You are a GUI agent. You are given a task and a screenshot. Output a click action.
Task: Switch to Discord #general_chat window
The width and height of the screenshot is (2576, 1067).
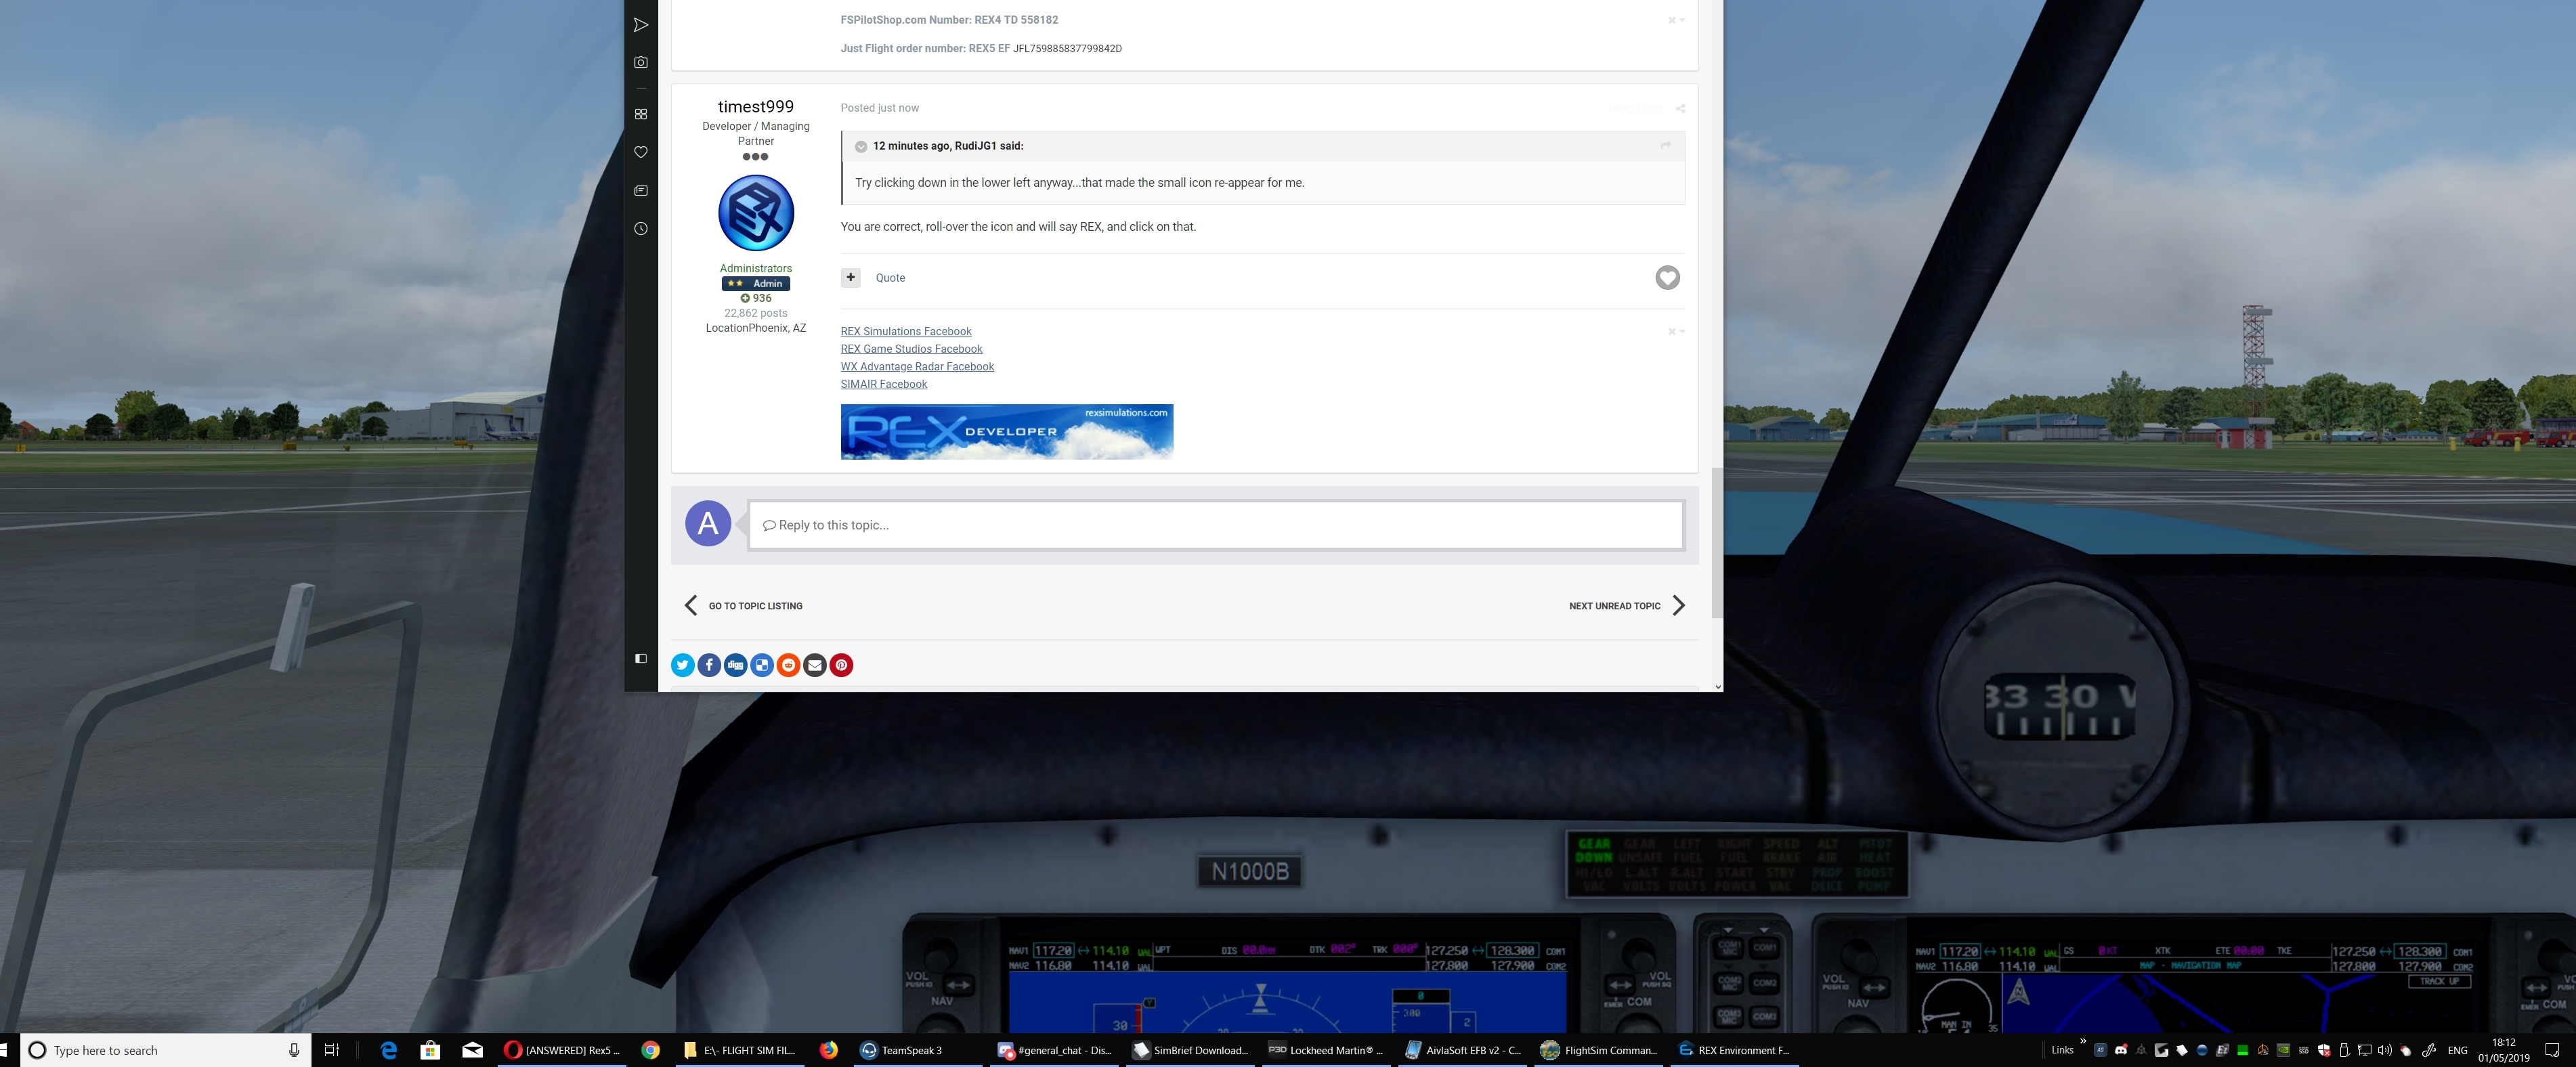pyautogui.click(x=1055, y=1050)
